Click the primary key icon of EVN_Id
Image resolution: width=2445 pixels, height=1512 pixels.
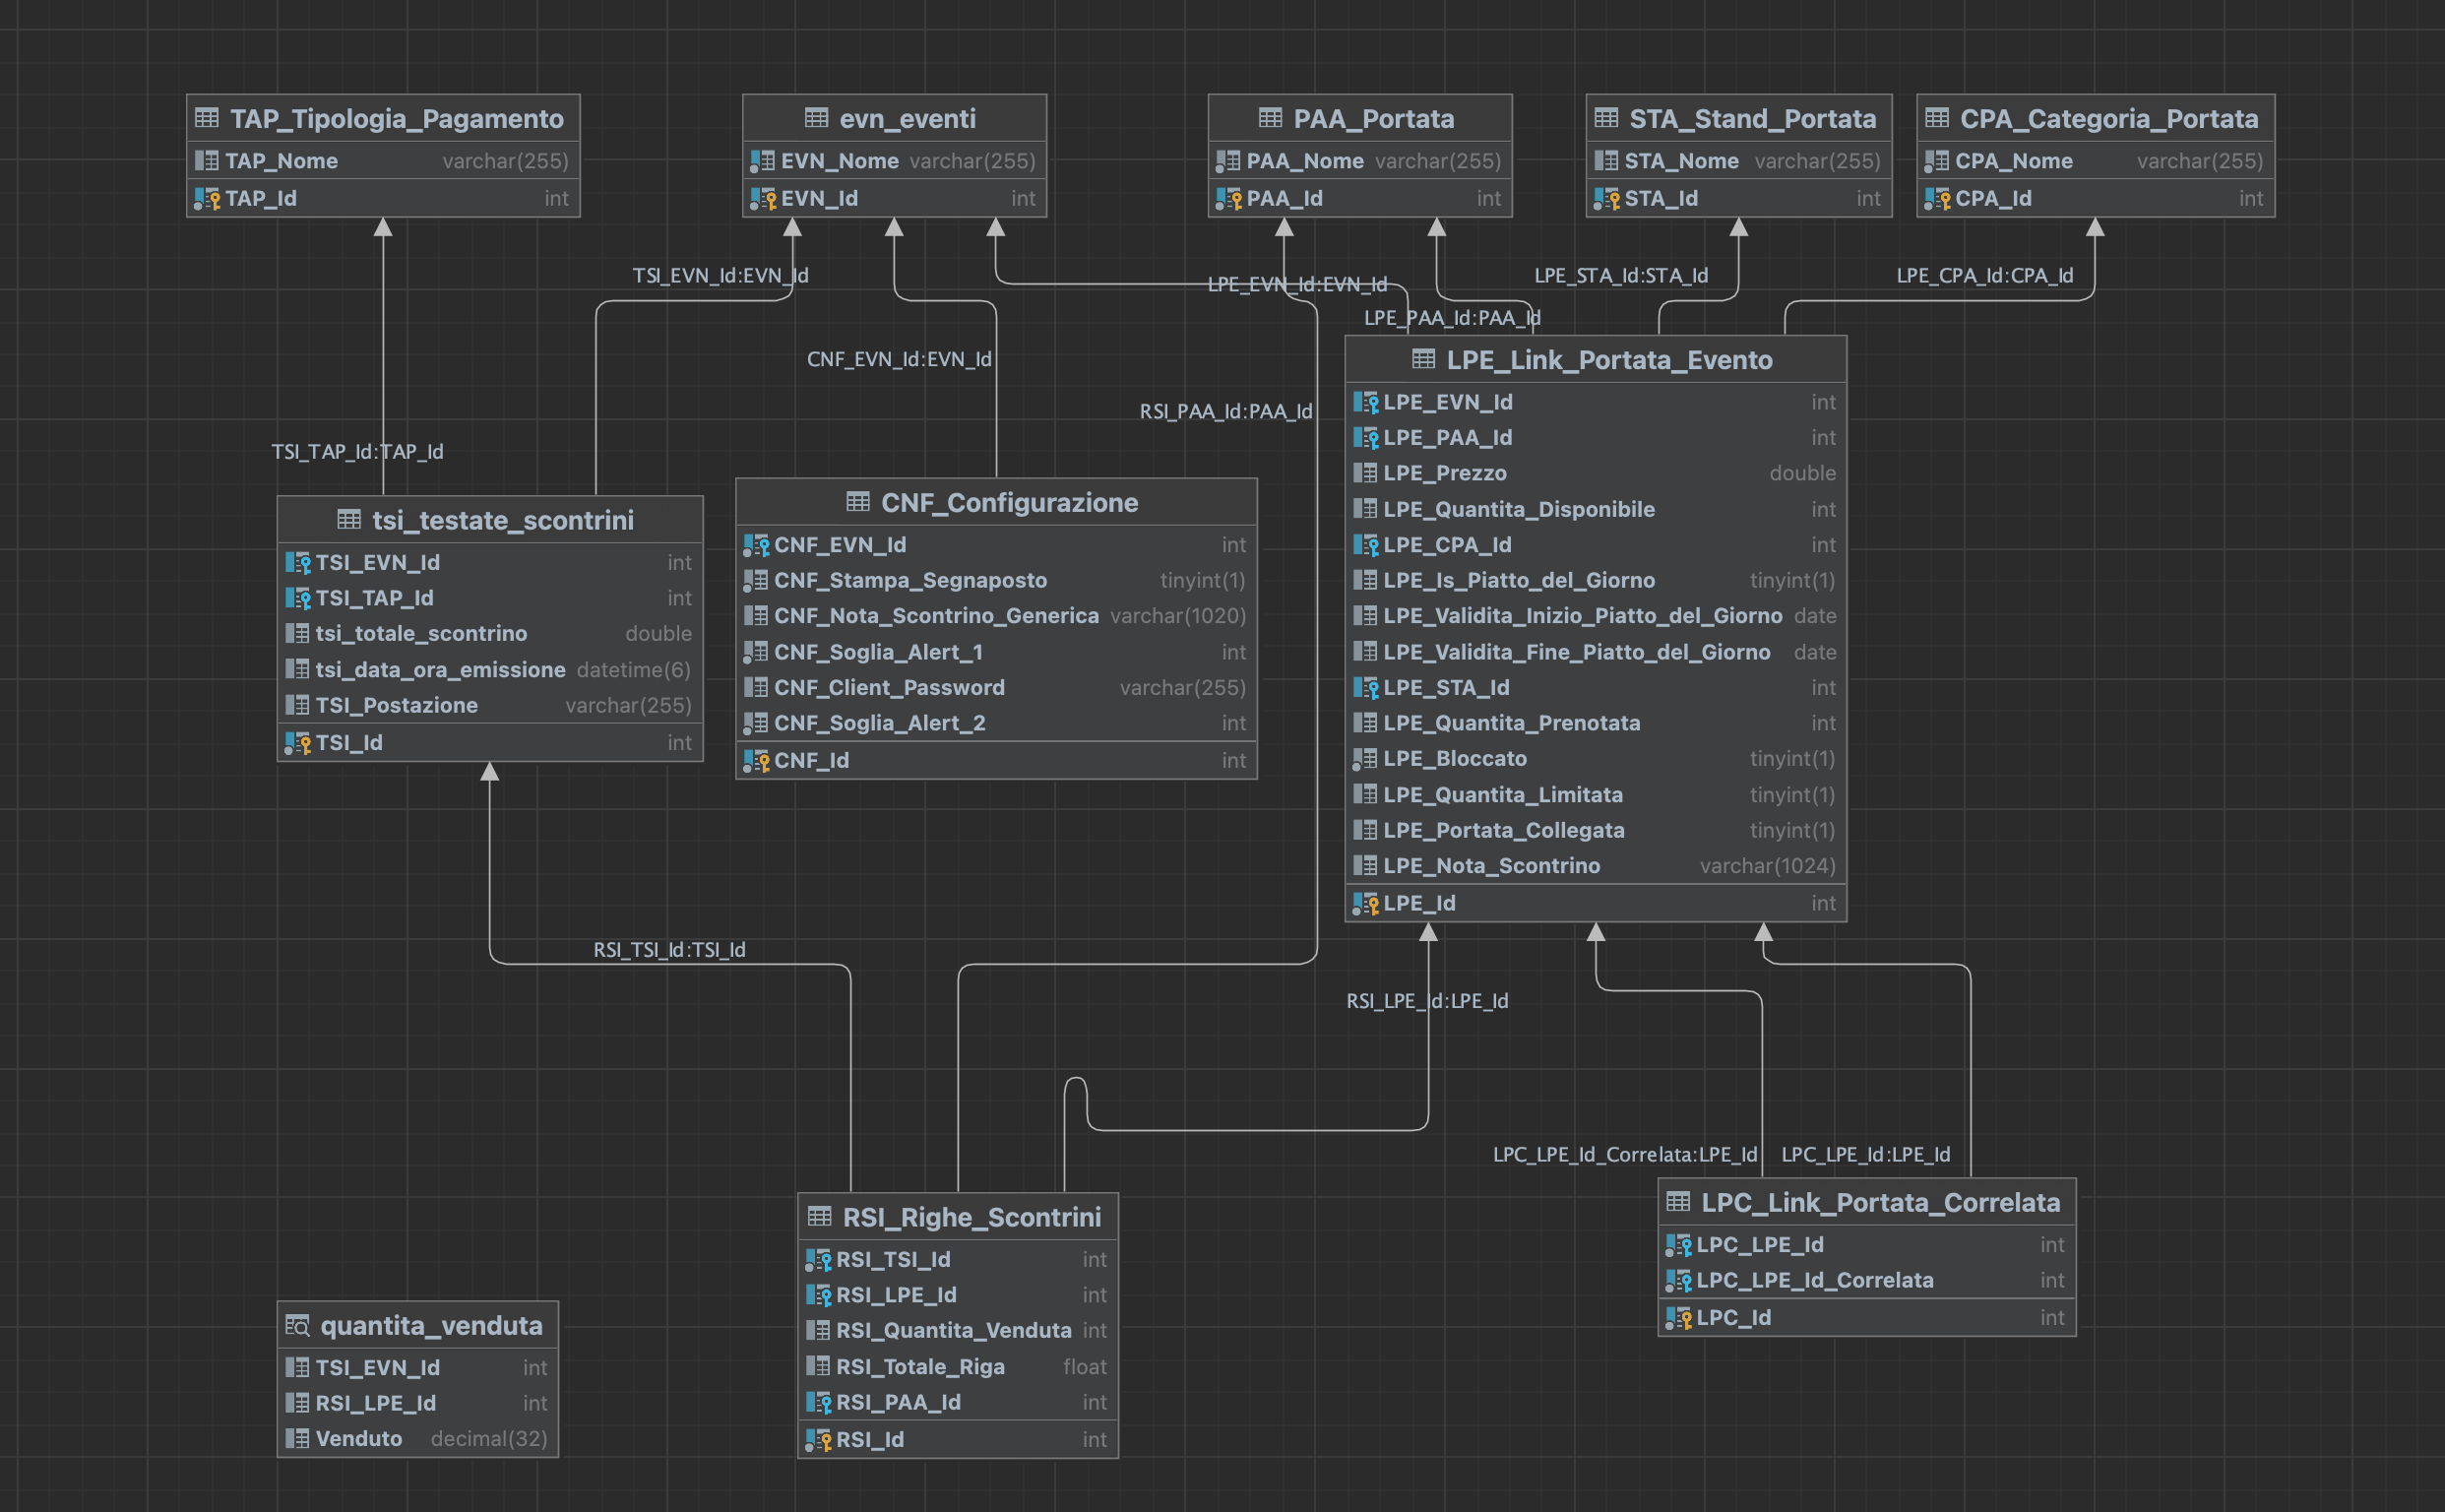[x=763, y=198]
